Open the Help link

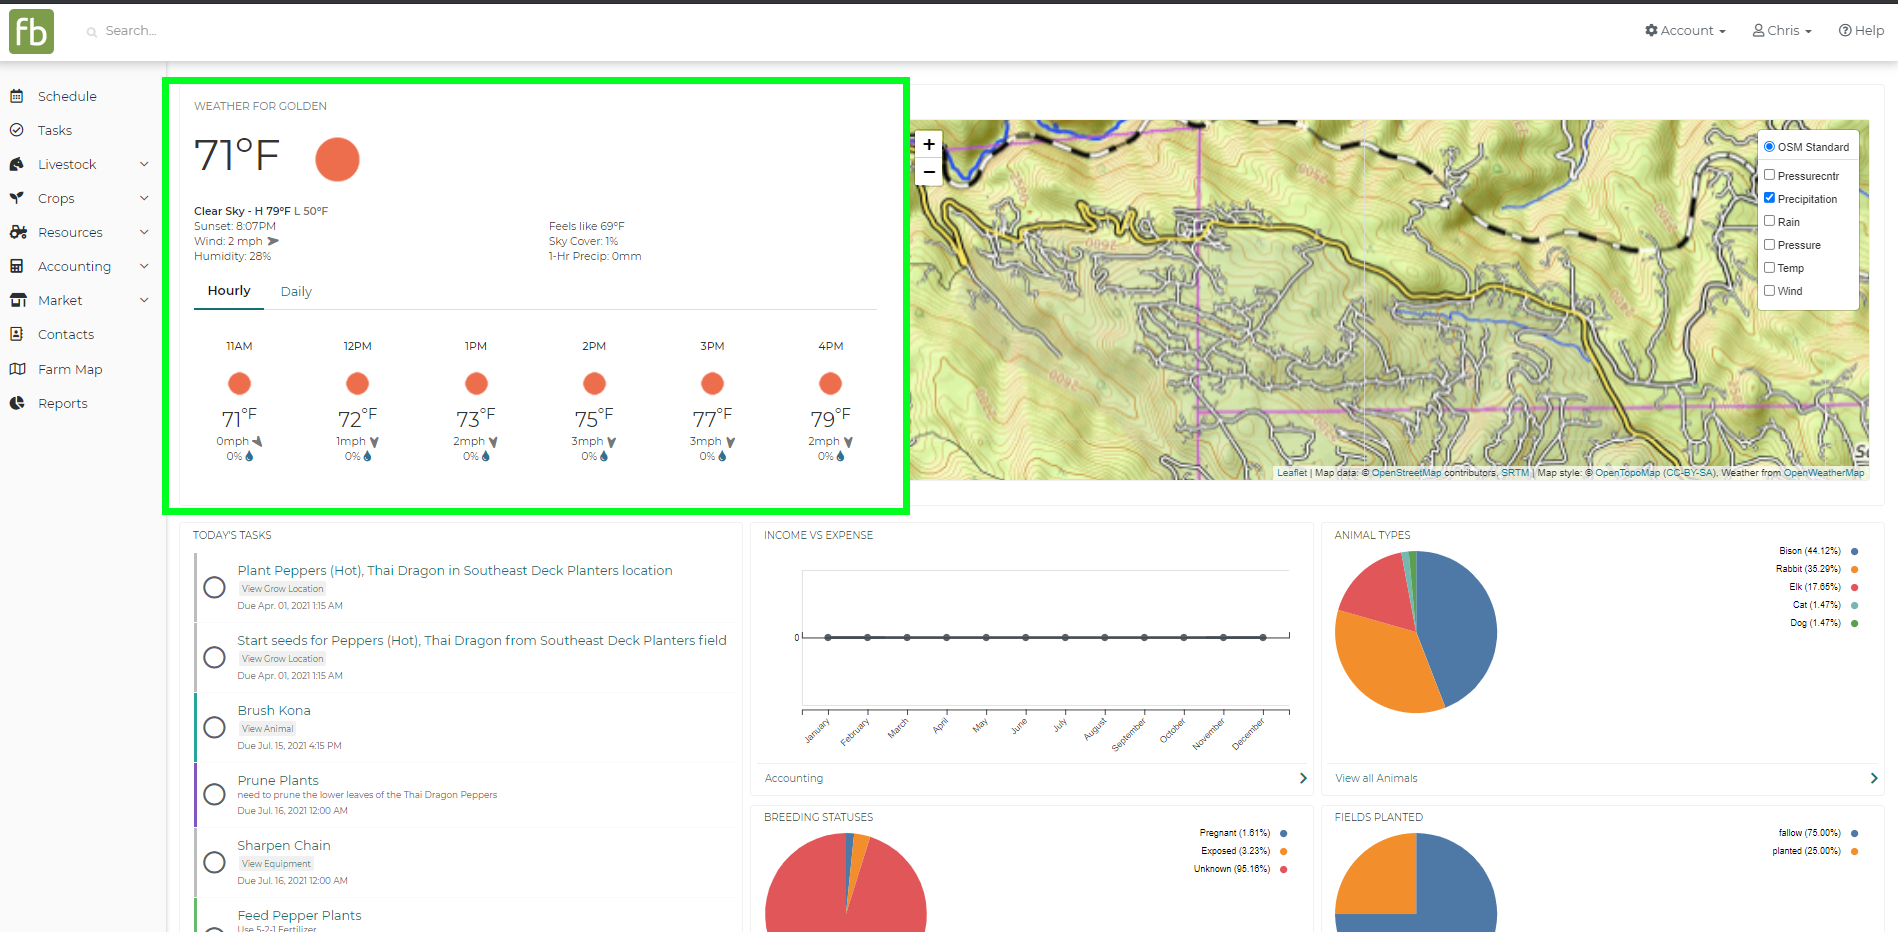[1861, 31]
